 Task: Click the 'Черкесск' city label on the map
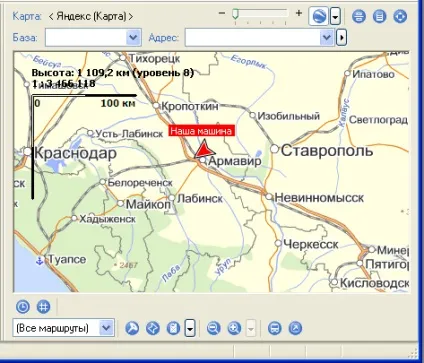pos(311,244)
